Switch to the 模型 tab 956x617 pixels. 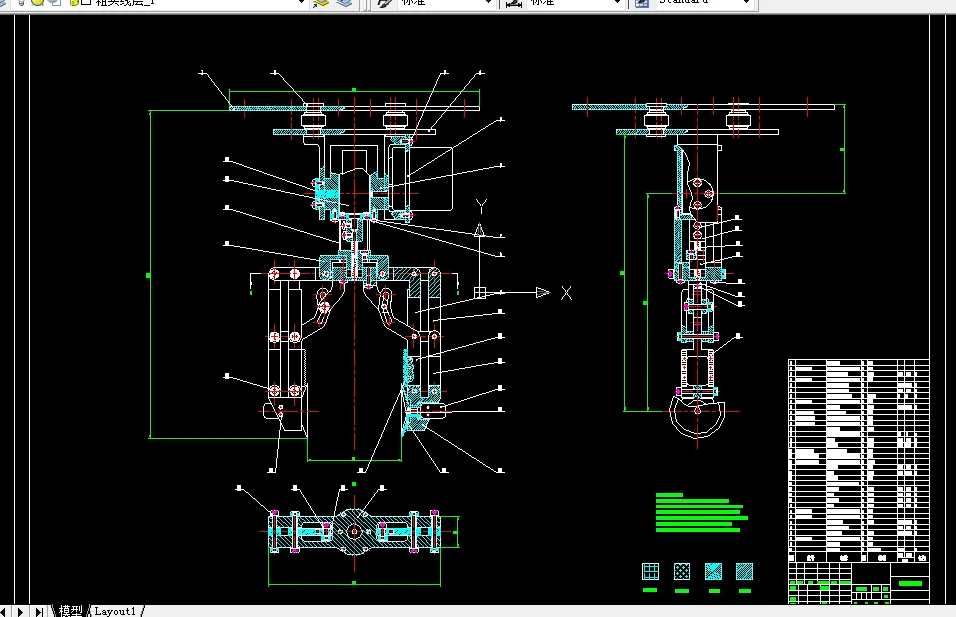point(70,611)
